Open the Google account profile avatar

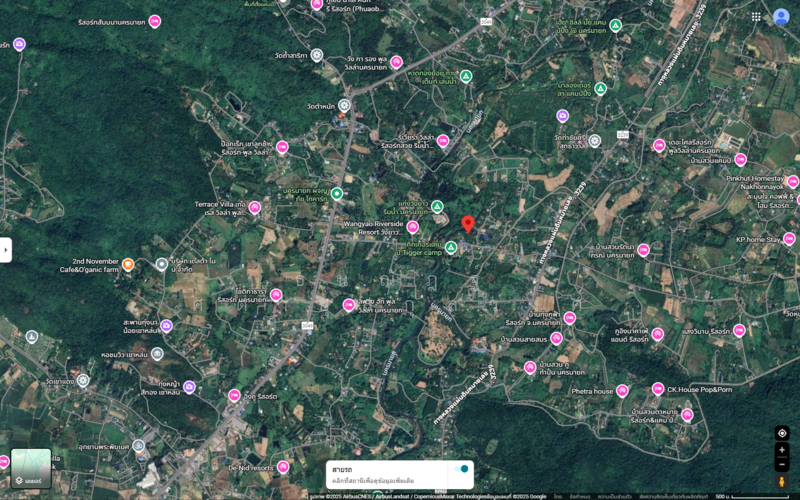point(781,17)
